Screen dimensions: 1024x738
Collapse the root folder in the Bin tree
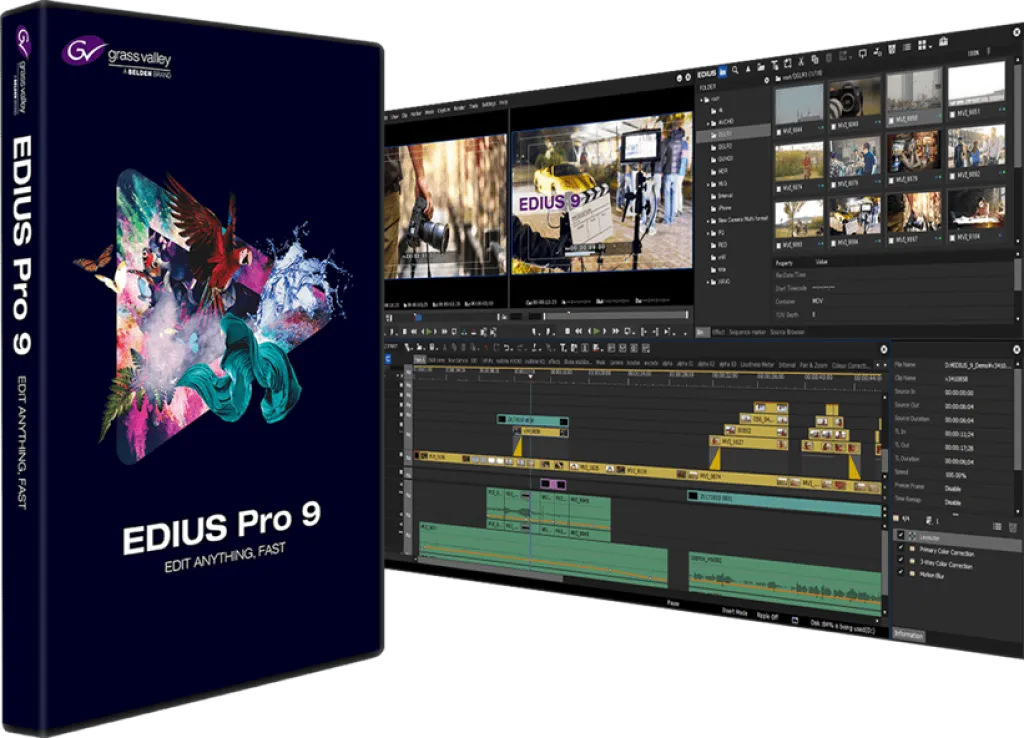coord(701,100)
